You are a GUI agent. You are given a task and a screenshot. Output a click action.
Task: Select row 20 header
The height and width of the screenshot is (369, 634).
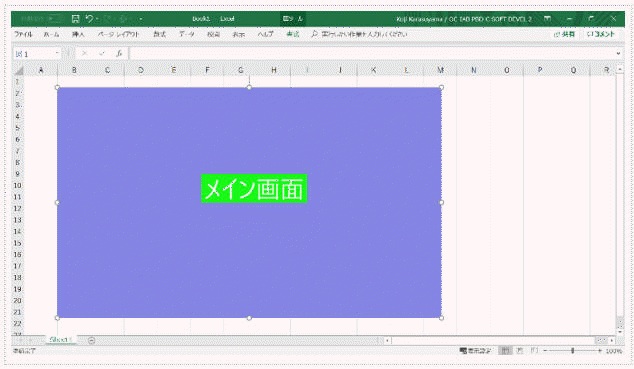point(17,301)
